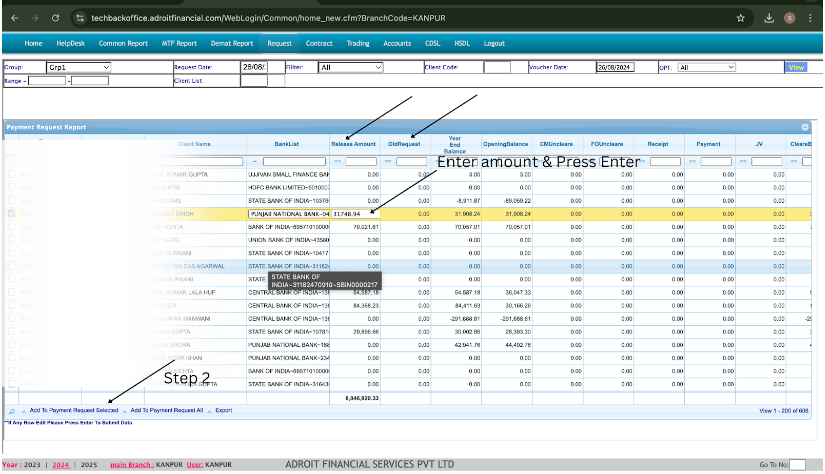Select the checkbox for HDFC Bank Limited row
Viewport: 825px width, 474px height.
12,187
